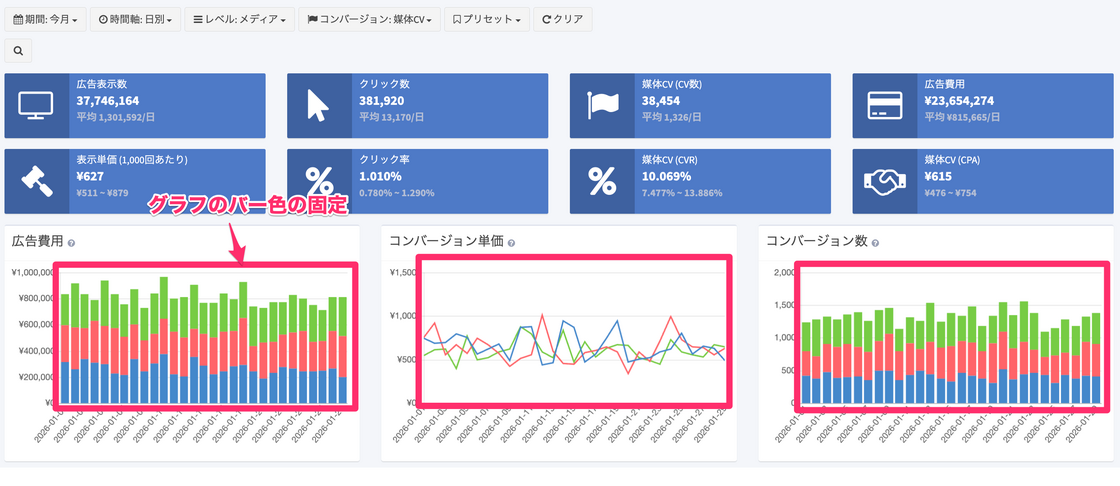
Task: Click the percent icon for クリック率
Action: click(318, 182)
